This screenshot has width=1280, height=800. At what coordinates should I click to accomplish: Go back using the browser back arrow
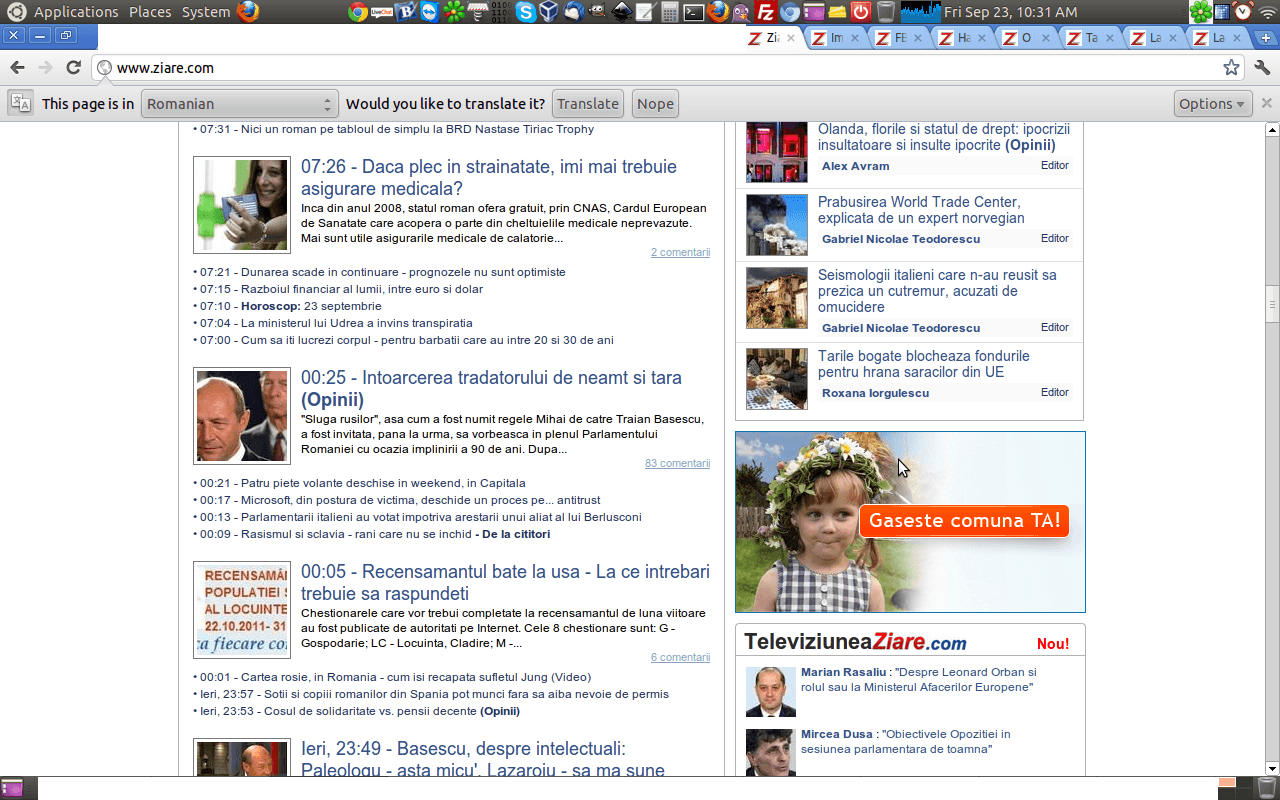point(17,68)
